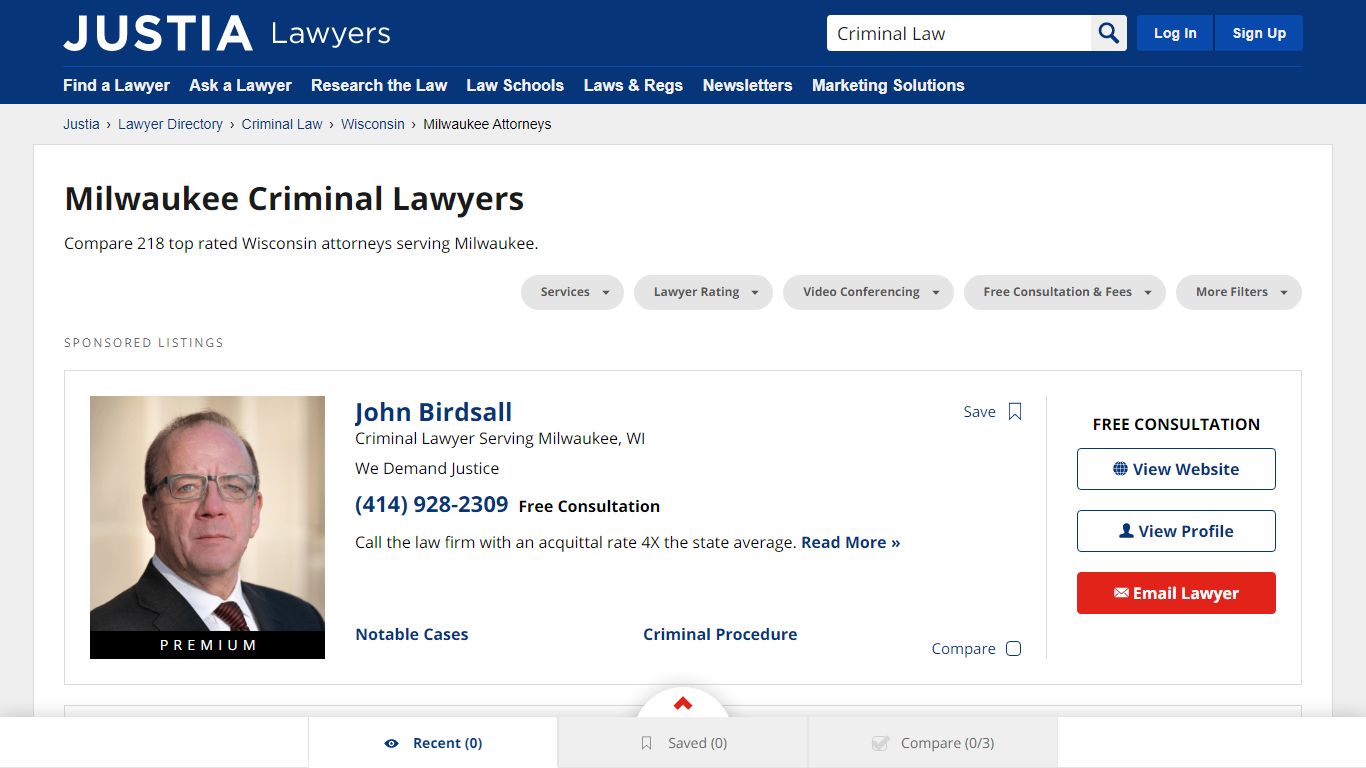This screenshot has height=768, width=1366.
Task: Switch to the Recent (0) tab
Action: pos(433,743)
